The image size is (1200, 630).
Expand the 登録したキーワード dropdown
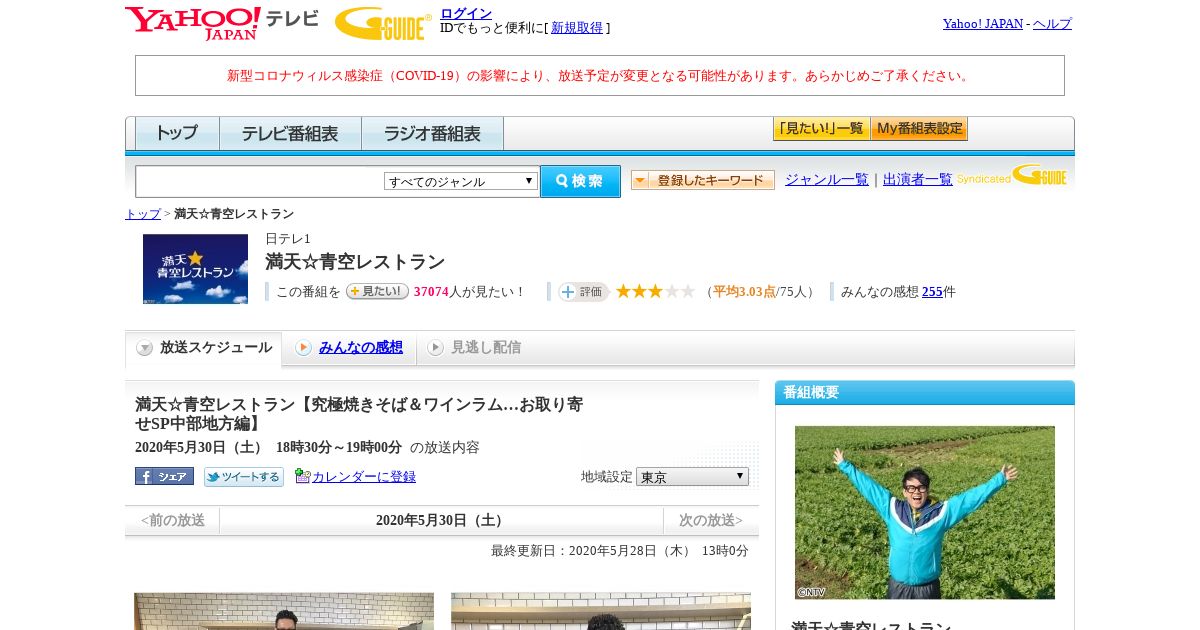point(703,180)
